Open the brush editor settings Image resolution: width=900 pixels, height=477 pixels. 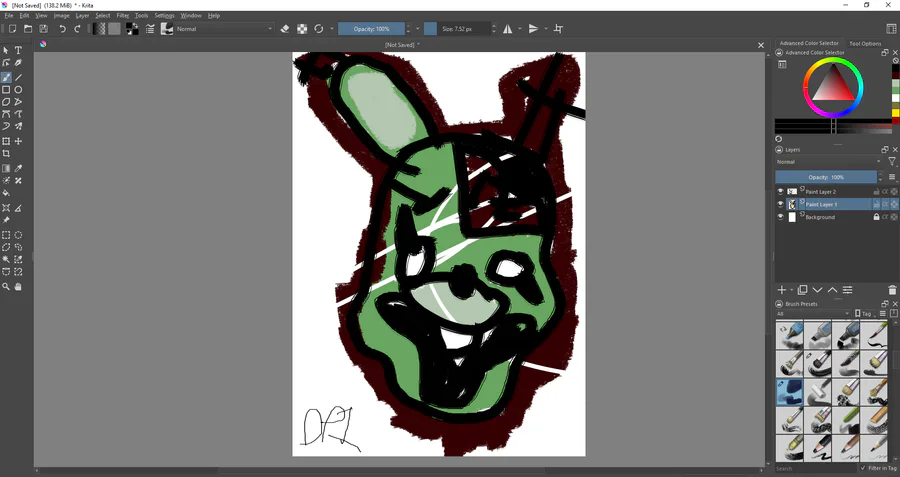(150, 29)
